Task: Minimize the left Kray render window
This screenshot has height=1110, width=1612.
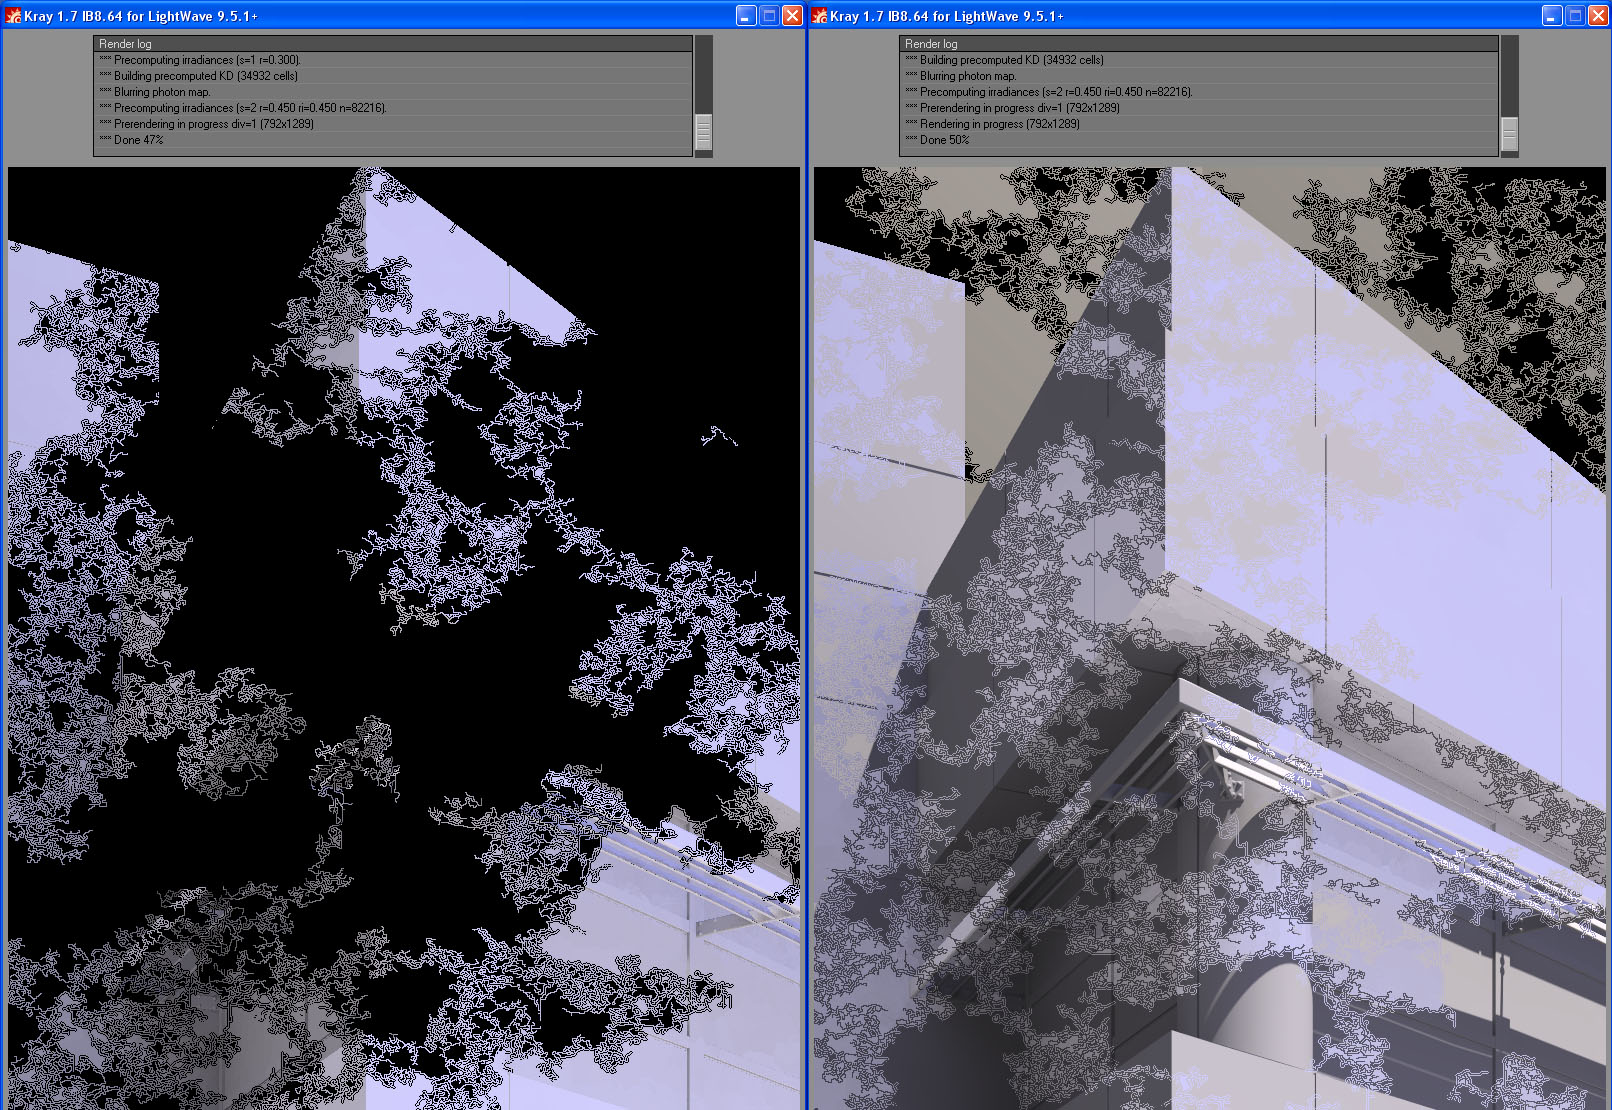Action: (746, 16)
